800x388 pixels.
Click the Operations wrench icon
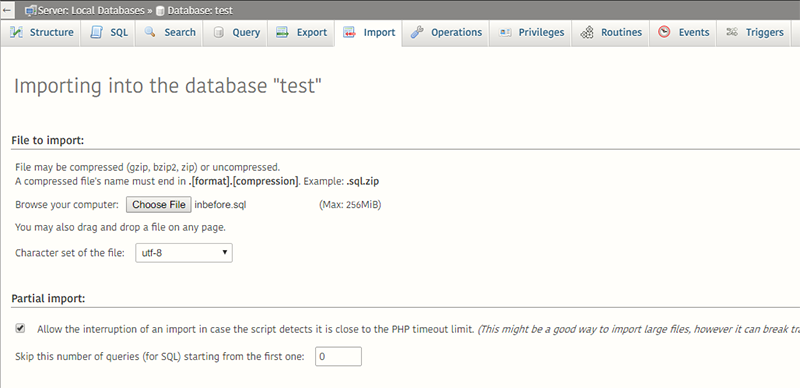tap(417, 32)
